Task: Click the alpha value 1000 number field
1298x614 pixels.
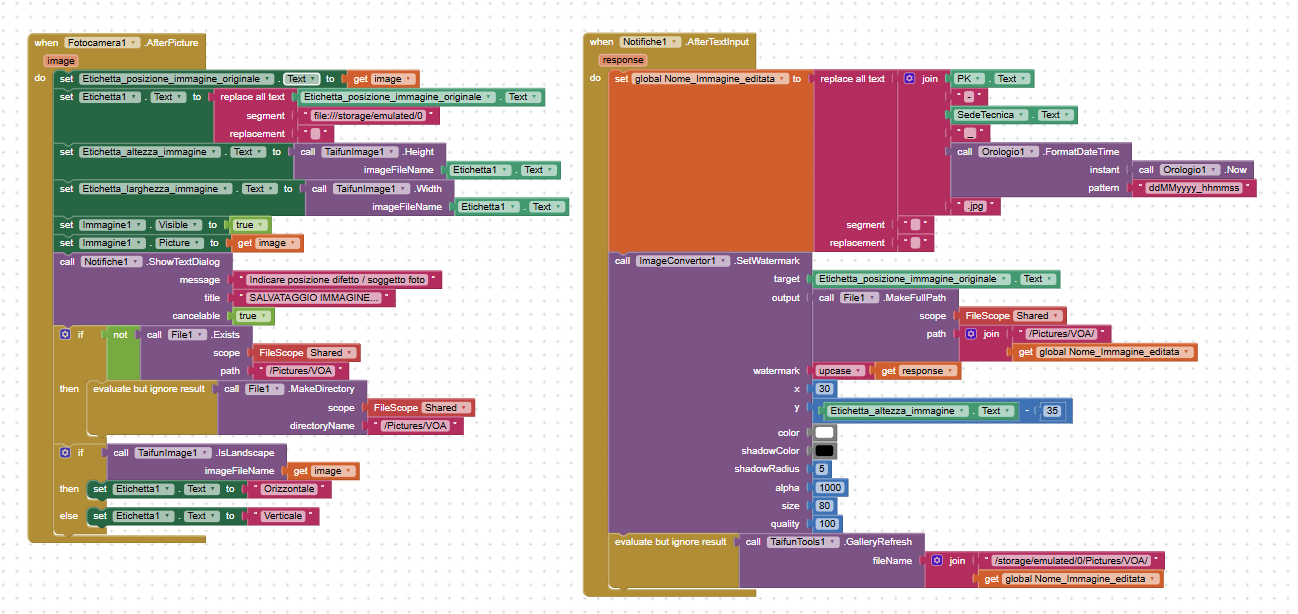Action: 829,488
